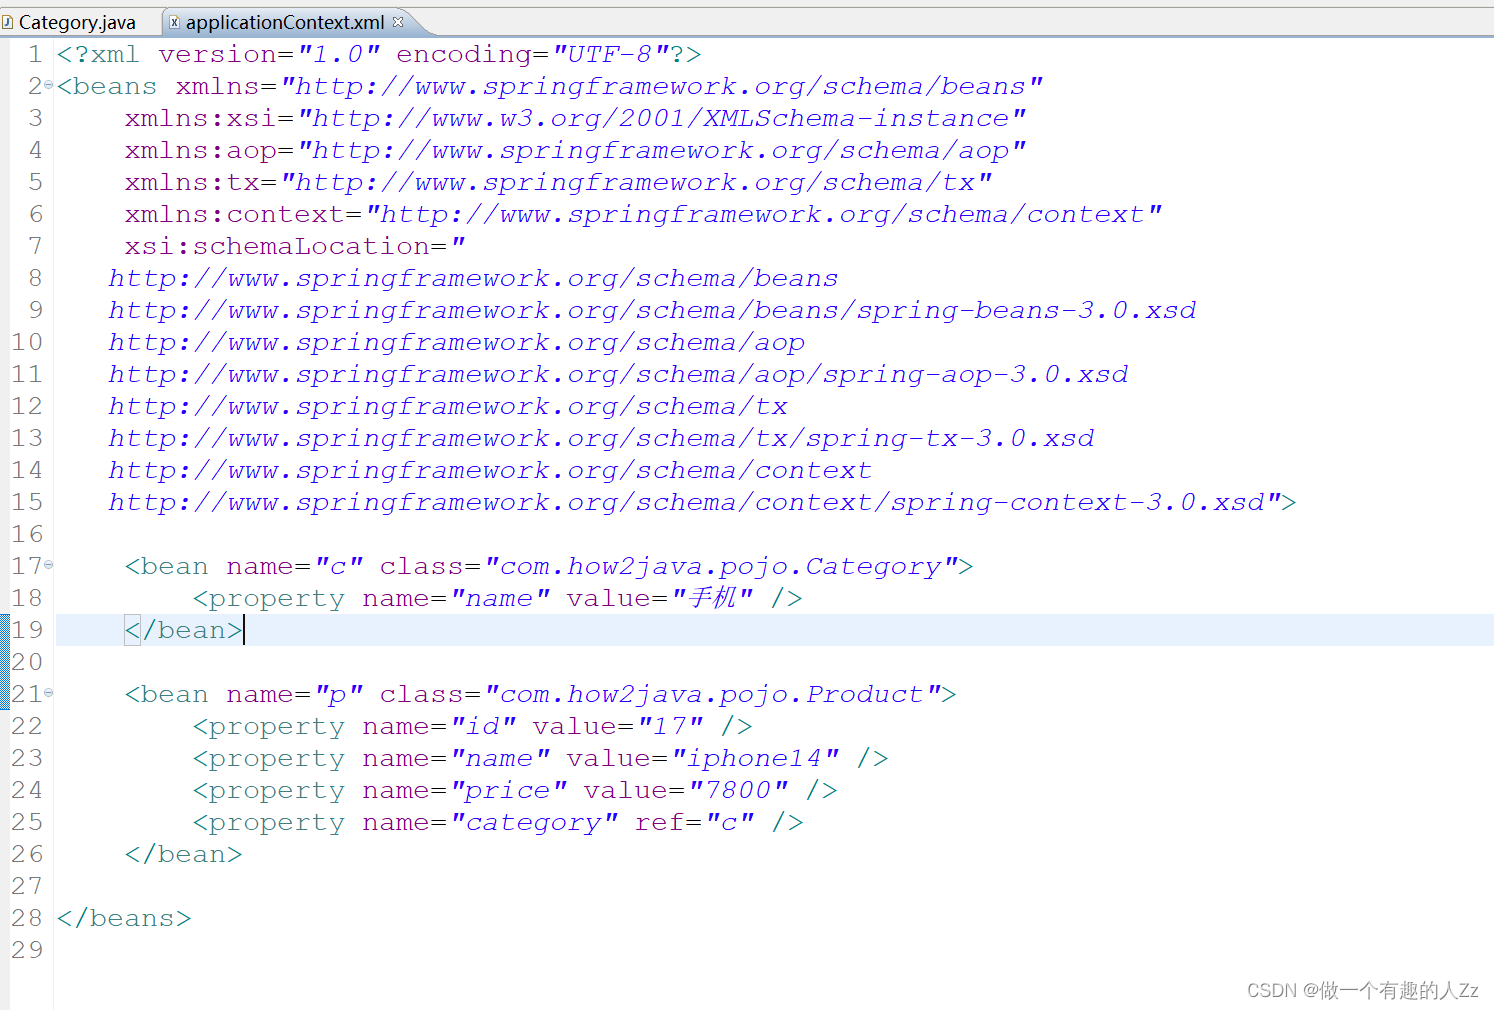Screen dimensions: 1494x1010
Task: Click the value "7800" text
Action: (x=738, y=791)
